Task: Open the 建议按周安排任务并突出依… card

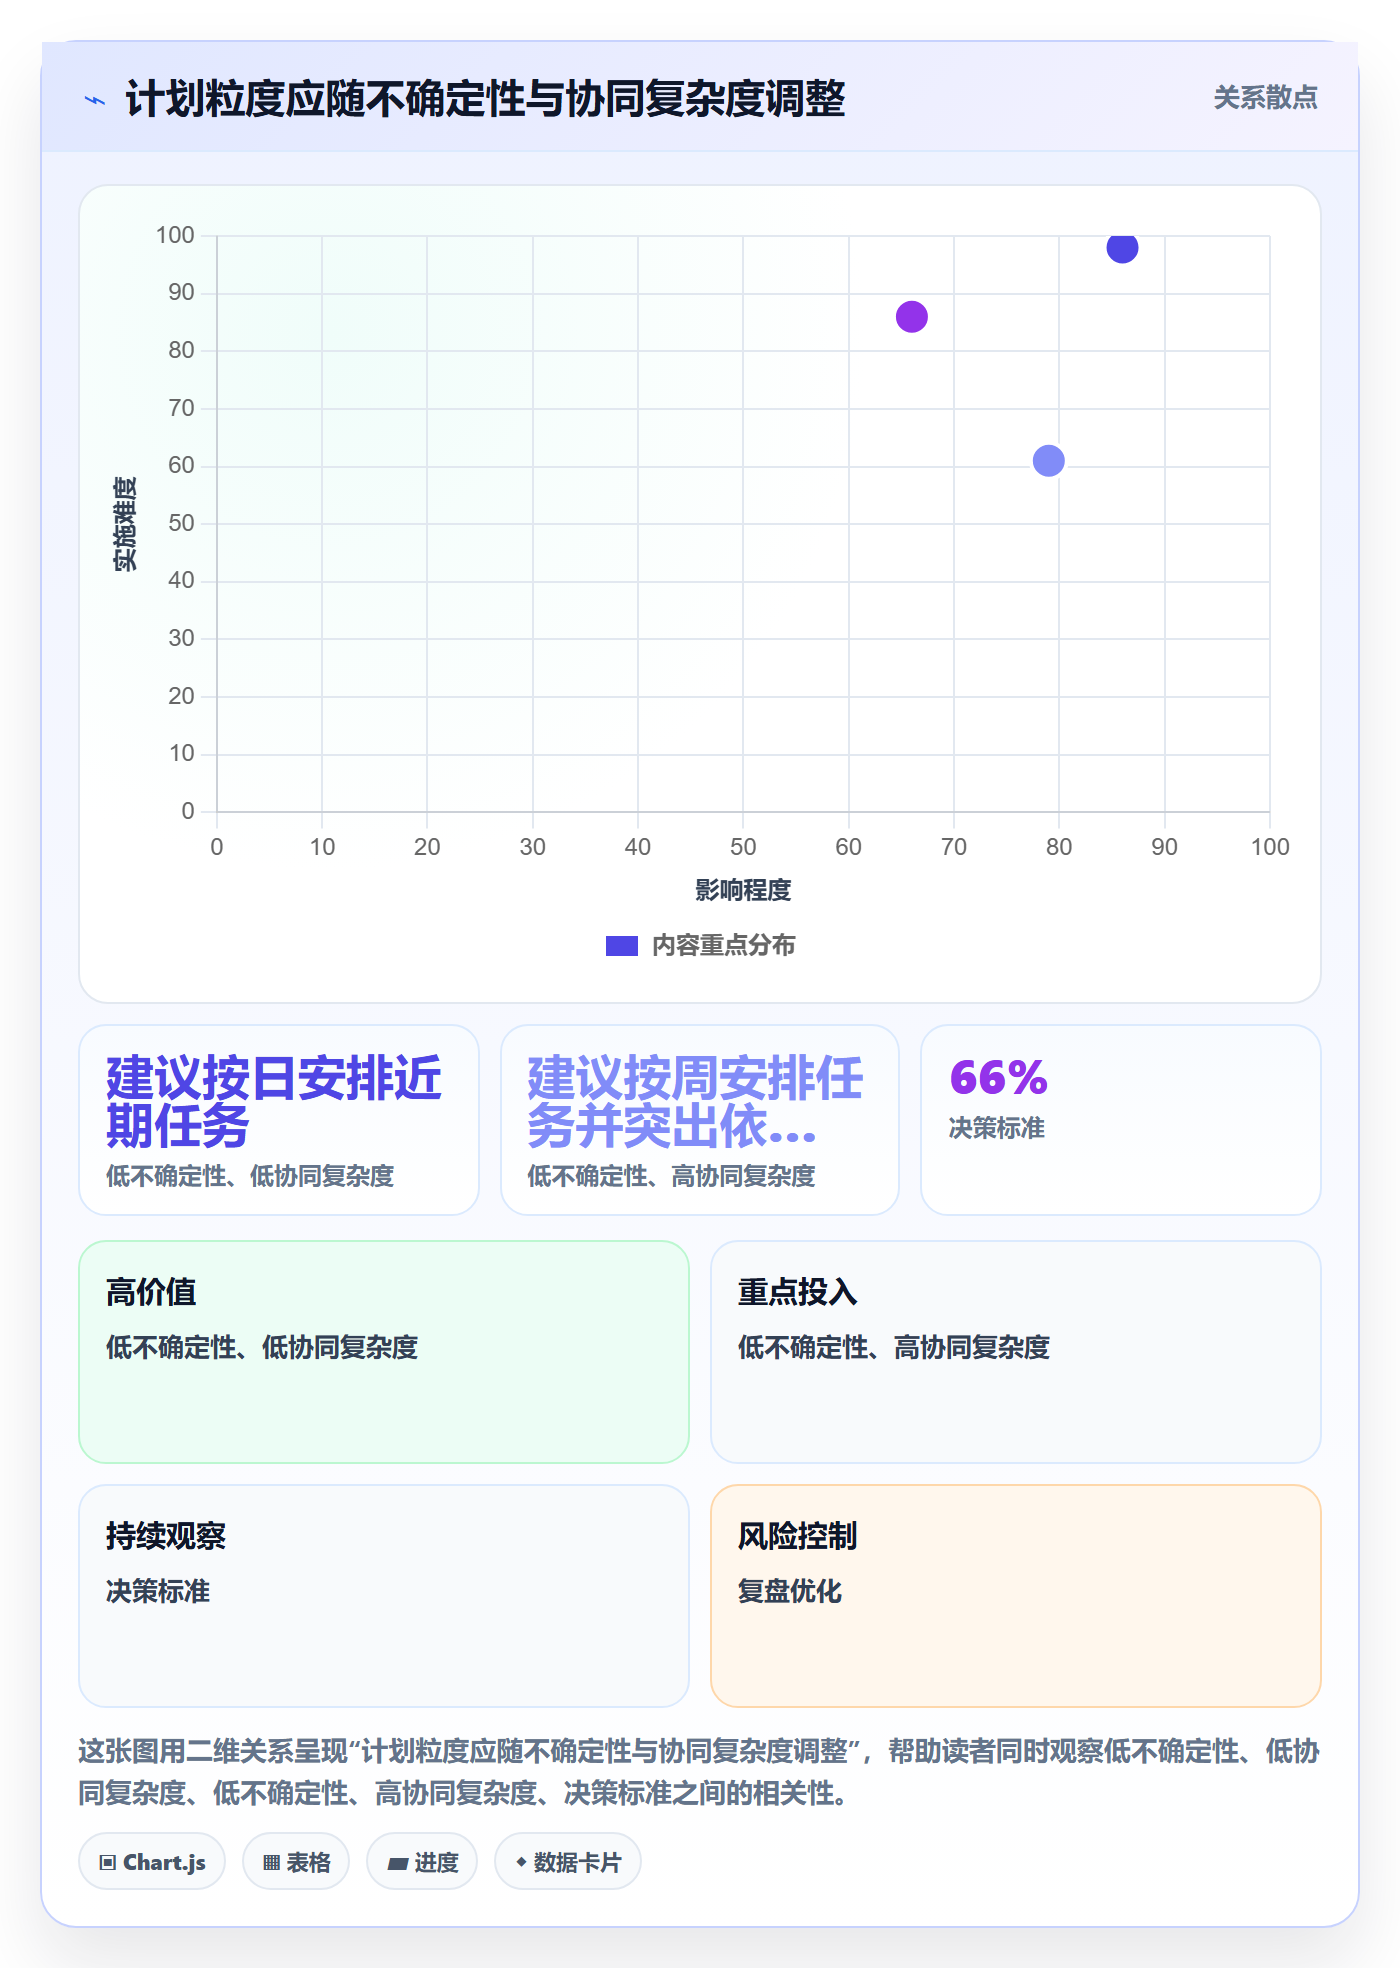Action: click(700, 1120)
